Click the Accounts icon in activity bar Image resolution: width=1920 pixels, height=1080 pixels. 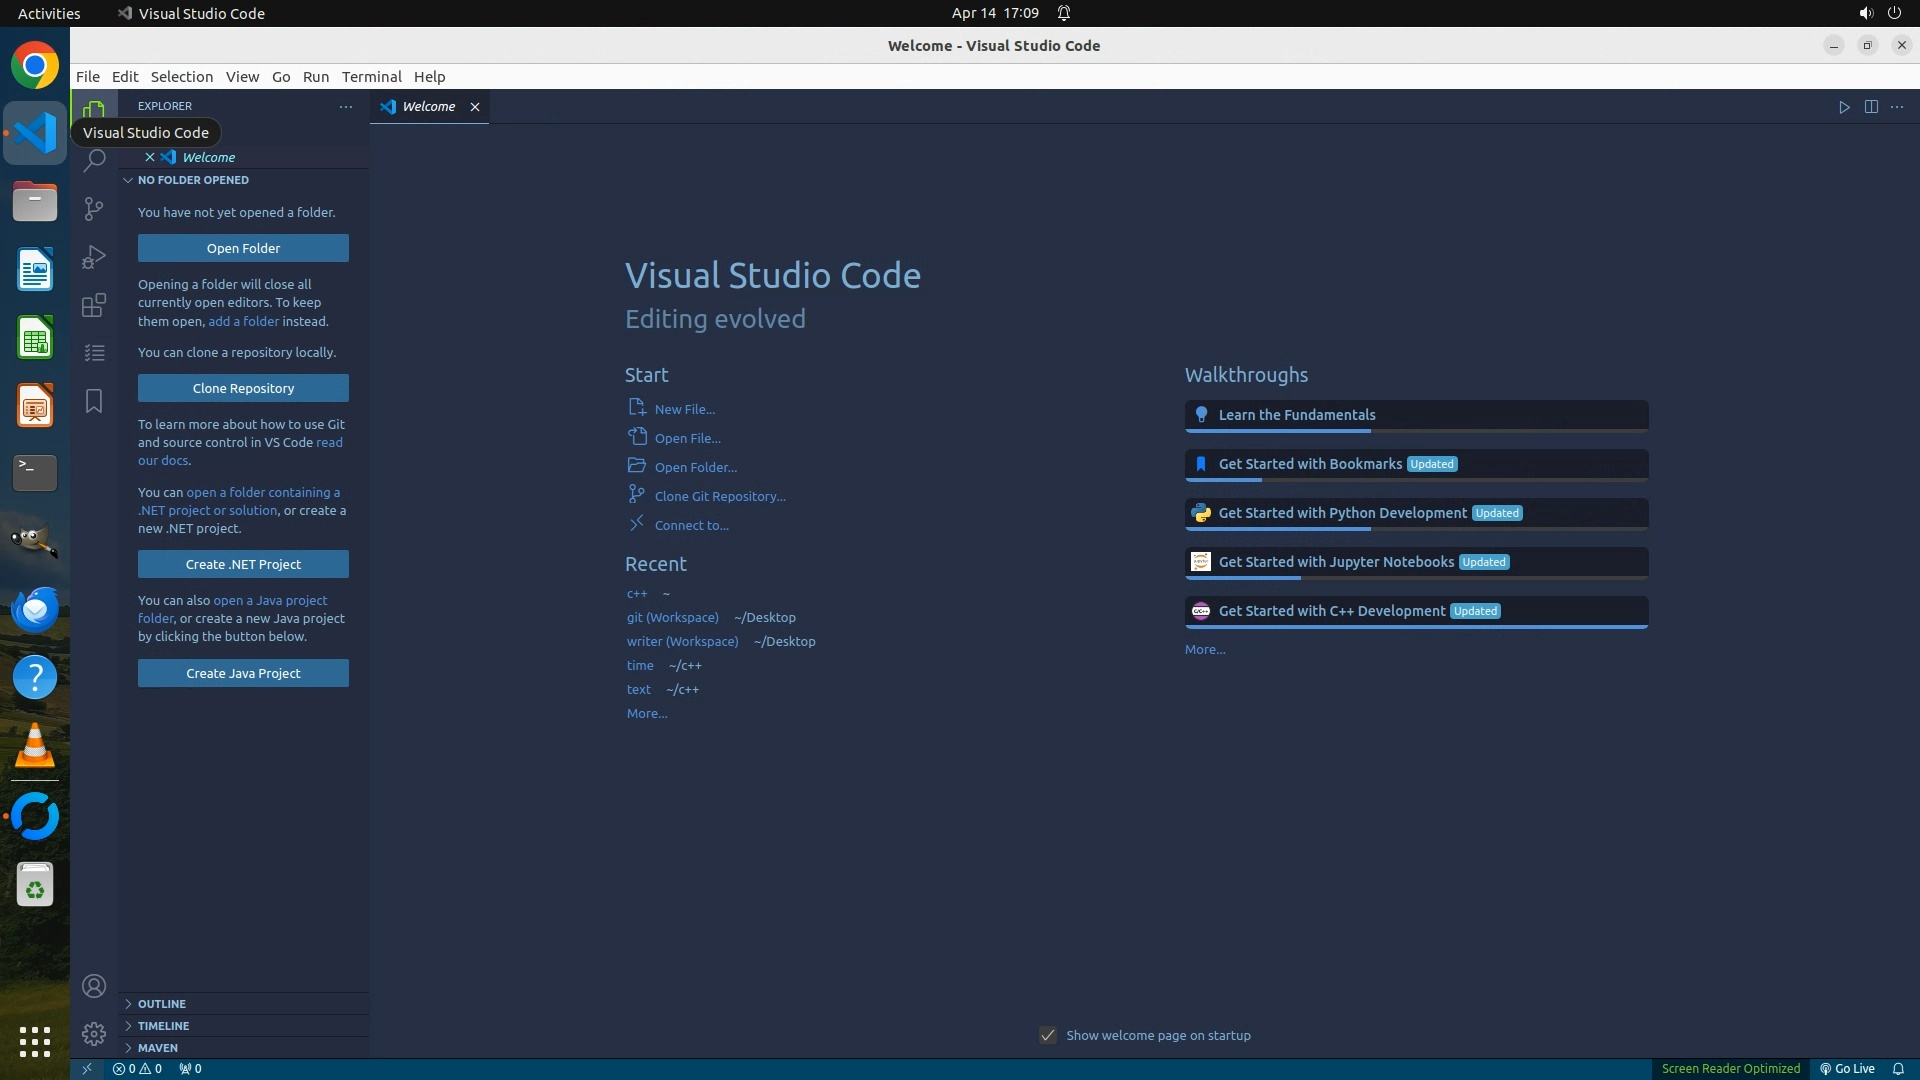coord(94,986)
